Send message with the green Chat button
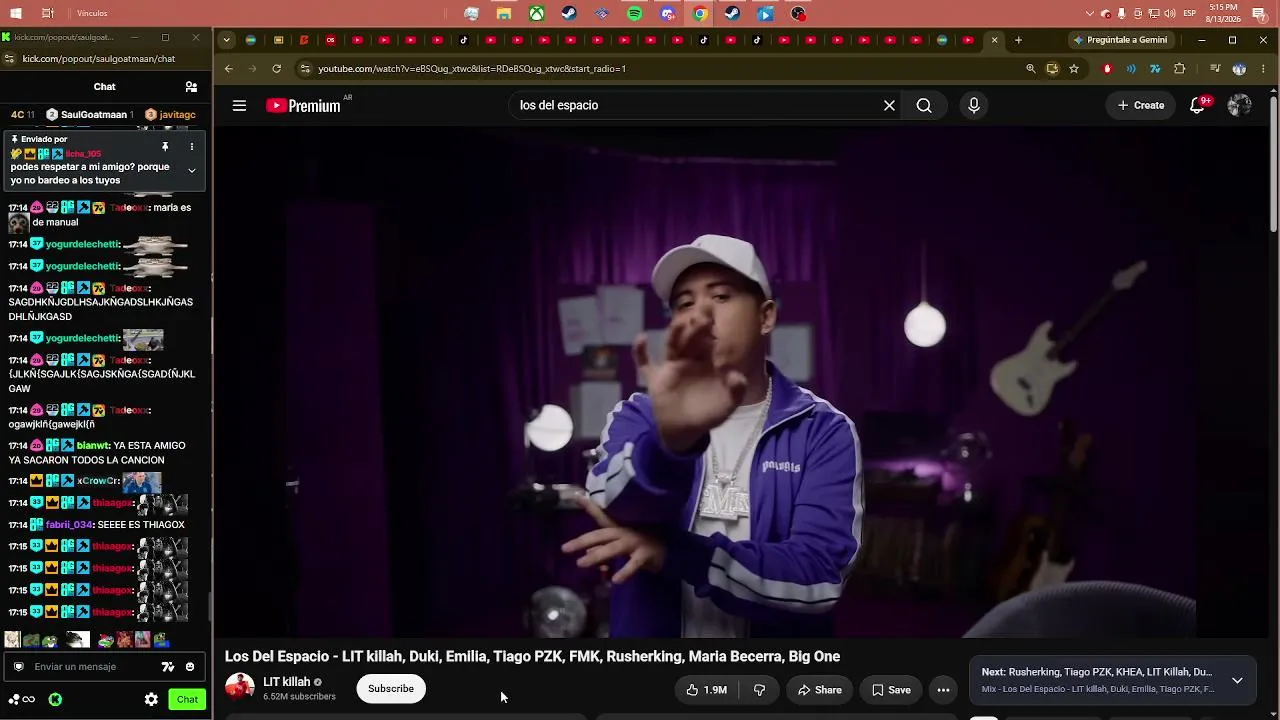 coord(187,700)
